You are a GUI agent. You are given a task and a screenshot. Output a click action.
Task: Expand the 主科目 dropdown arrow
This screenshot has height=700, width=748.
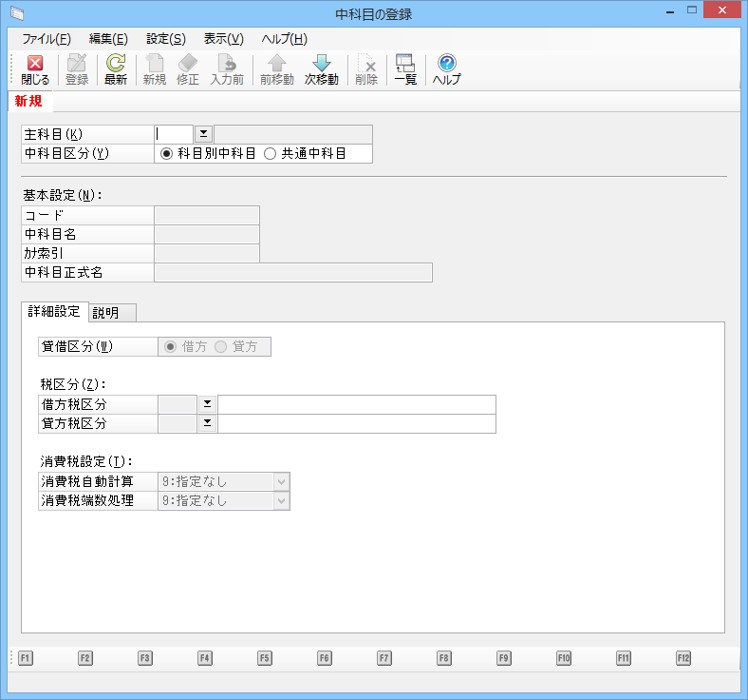(203, 134)
